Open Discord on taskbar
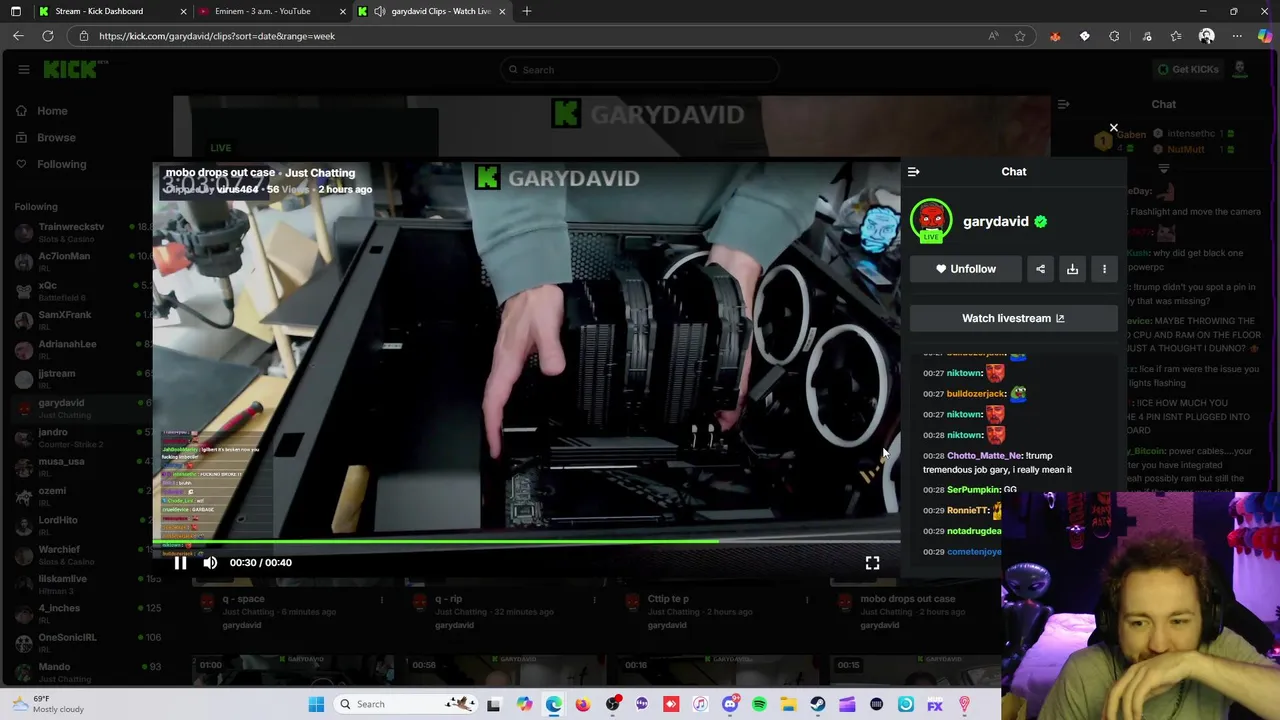Viewport: 1280px width, 720px height. tap(730, 704)
